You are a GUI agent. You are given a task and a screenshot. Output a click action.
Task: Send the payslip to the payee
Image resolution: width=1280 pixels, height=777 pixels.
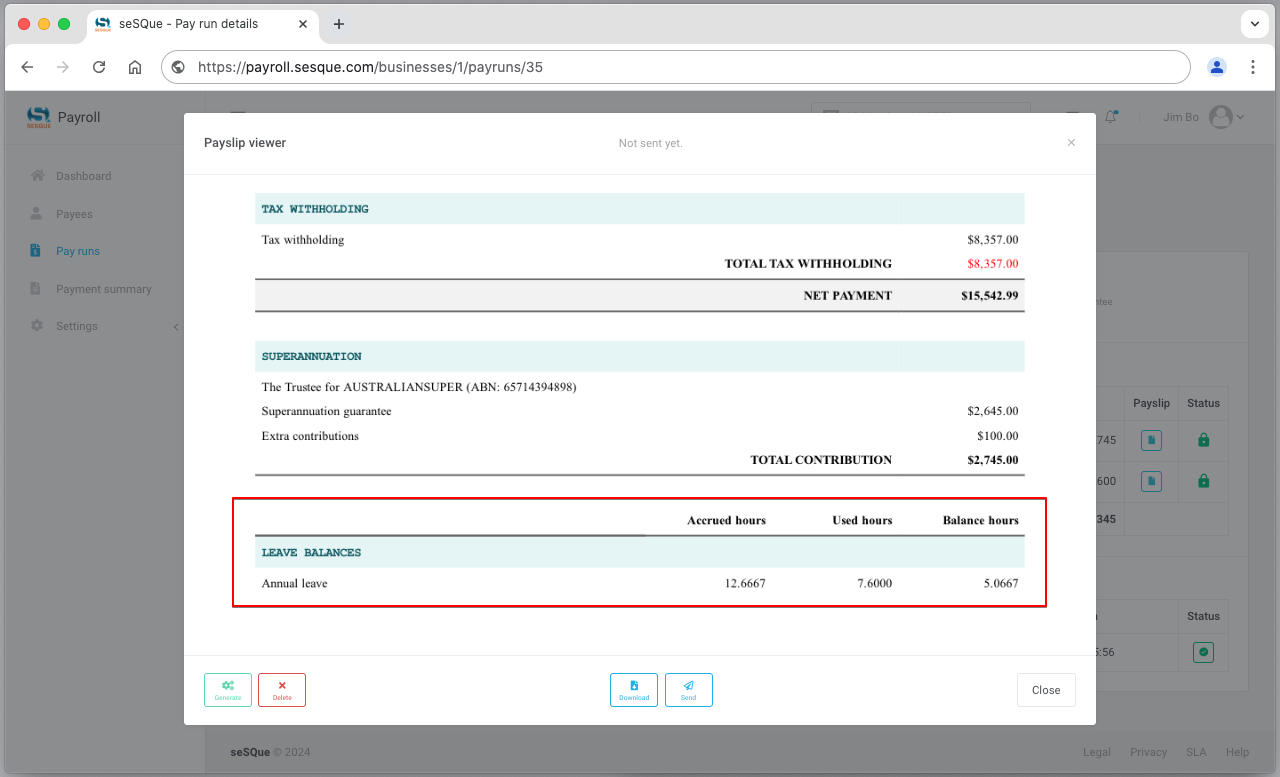(689, 690)
